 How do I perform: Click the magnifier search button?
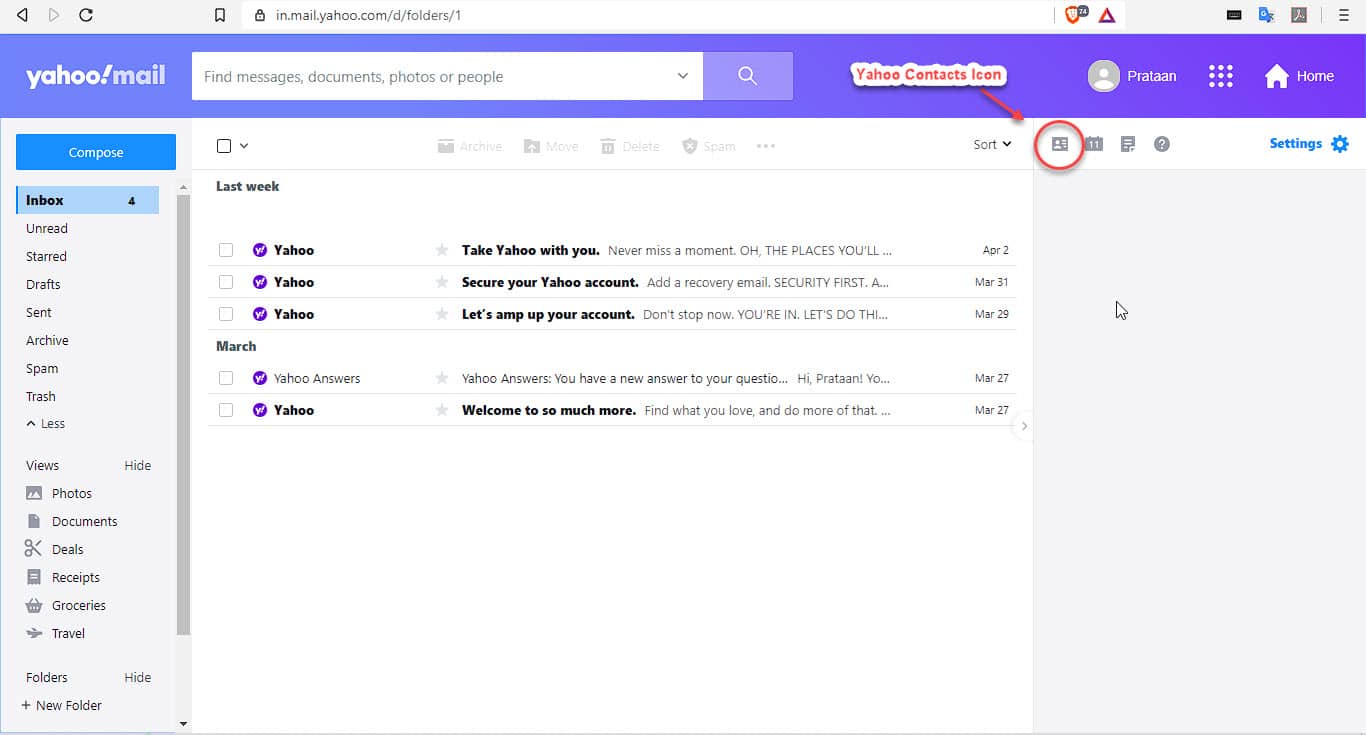[748, 76]
